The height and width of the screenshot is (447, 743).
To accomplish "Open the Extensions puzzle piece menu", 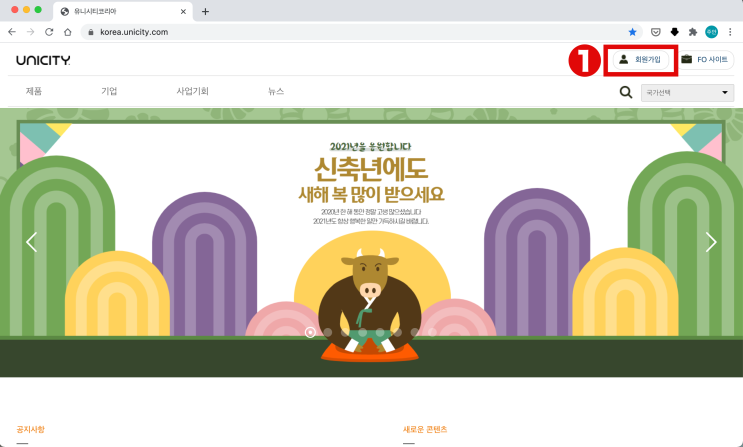I will point(693,32).
